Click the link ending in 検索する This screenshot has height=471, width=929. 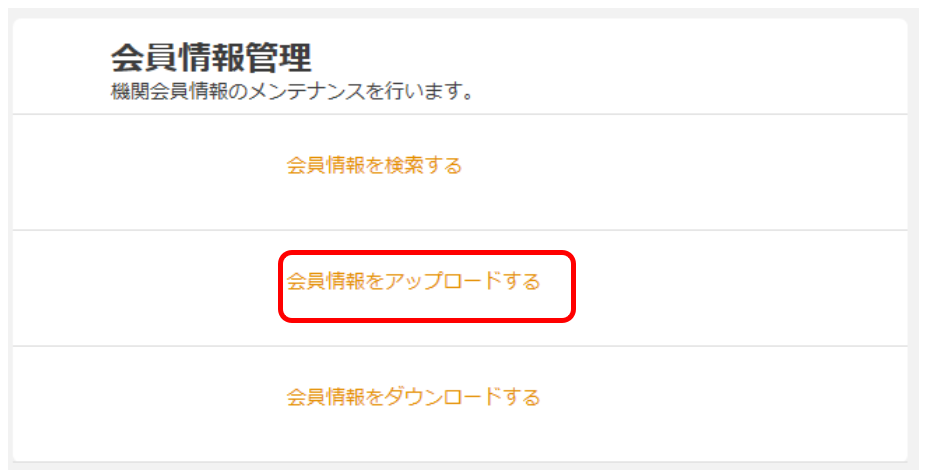(374, 166)
